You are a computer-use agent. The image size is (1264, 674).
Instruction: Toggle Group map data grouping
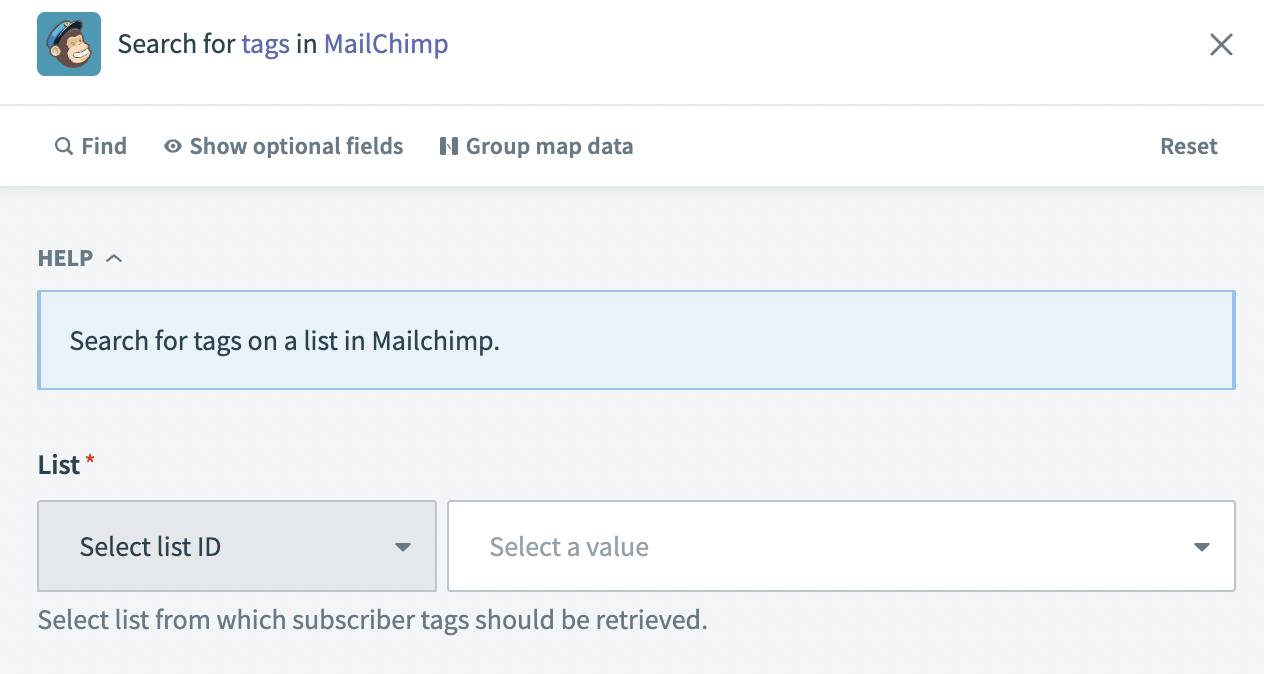pyautogui.click(x=550, y=146)
